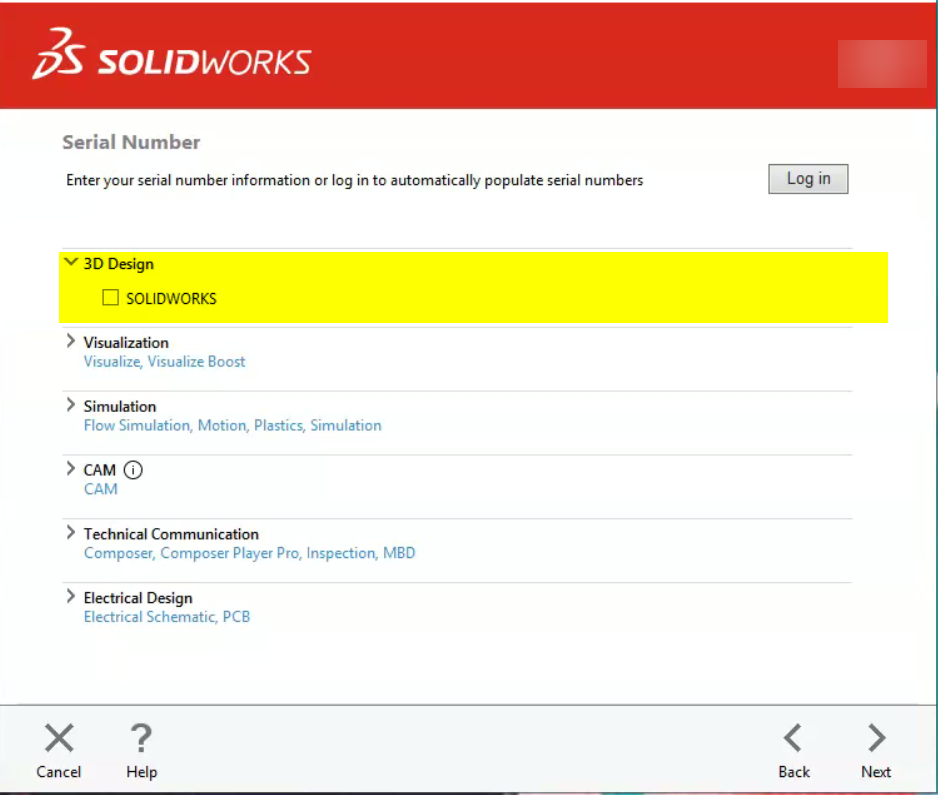
Task: Click the Serial Number heading
Action: [x=131, y=142]
